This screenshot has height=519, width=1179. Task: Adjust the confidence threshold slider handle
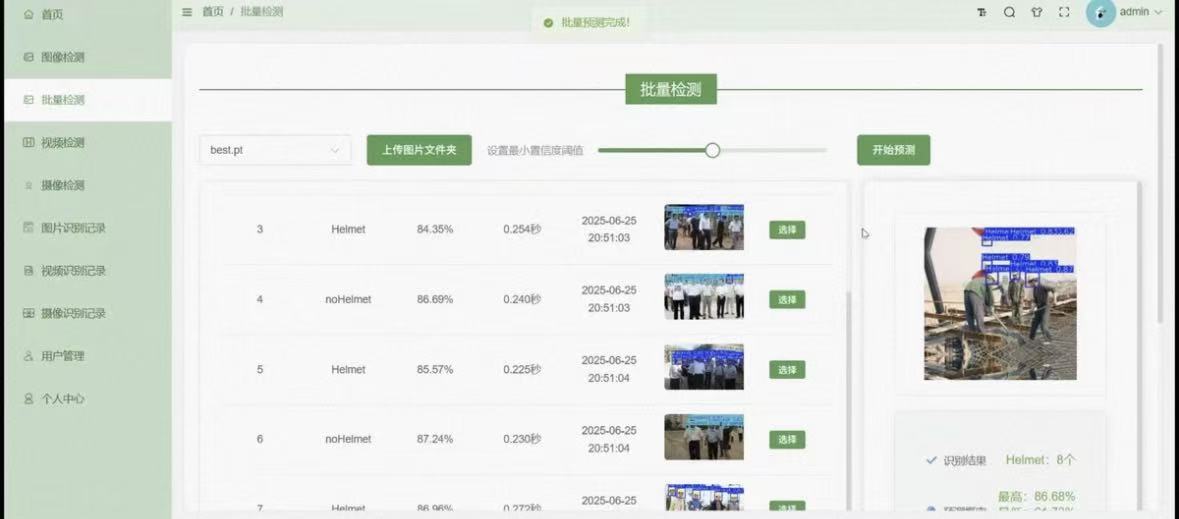click(713, 150)
